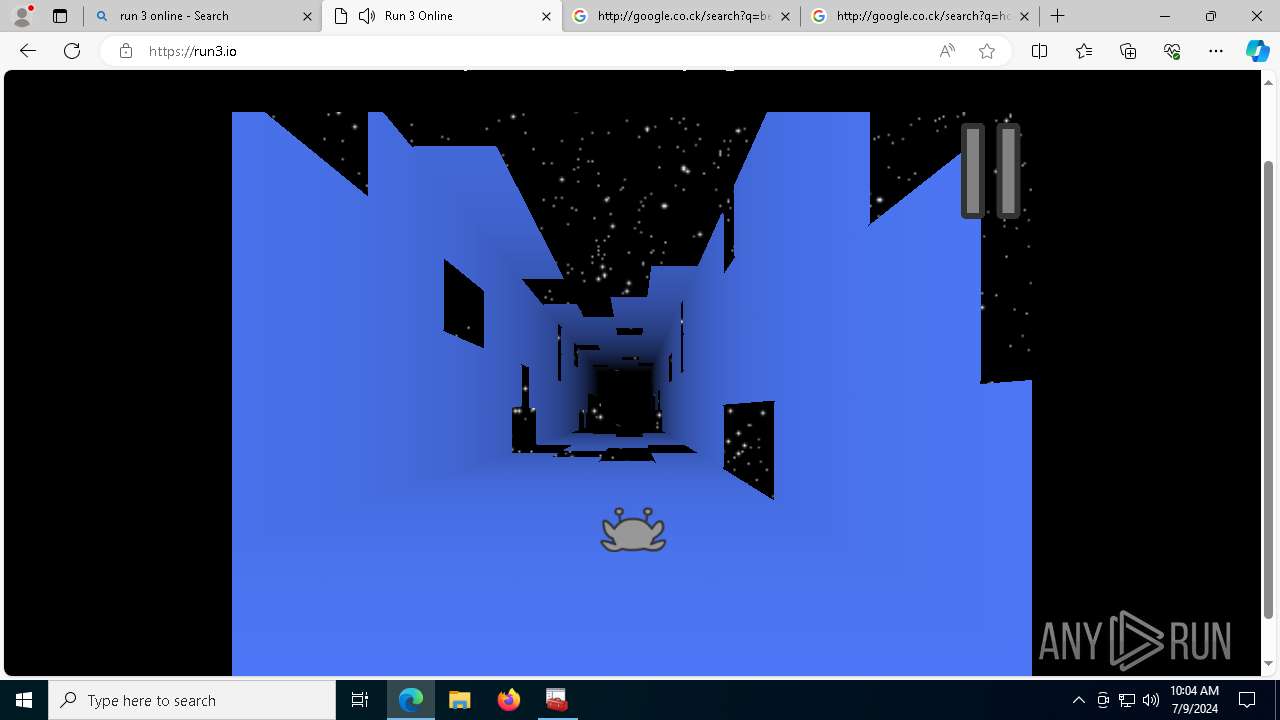Open Task View on the taskbar

point(360,700)
